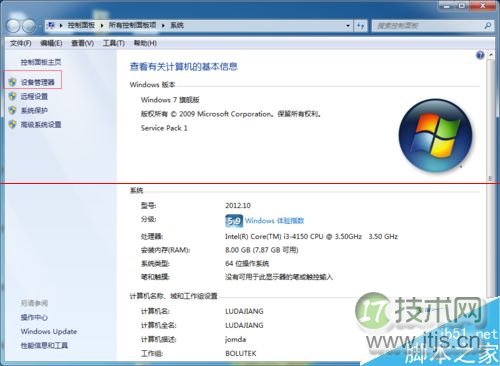The width and height of the screenshot is (500, 366).
Task: Open 系统保护 link
Action: (x=34, y=110)
